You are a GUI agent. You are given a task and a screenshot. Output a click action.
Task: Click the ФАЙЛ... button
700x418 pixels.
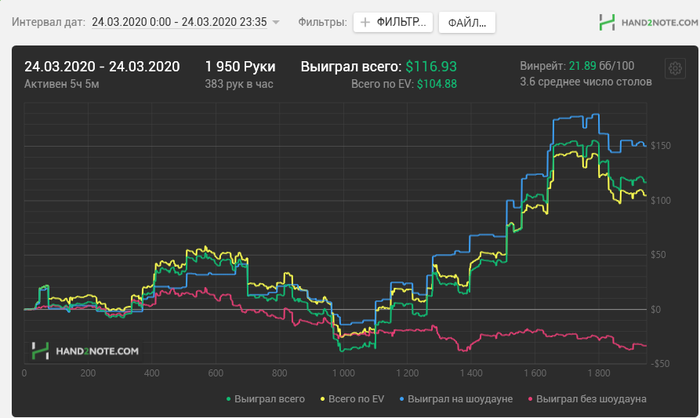[x=467, y=22]
